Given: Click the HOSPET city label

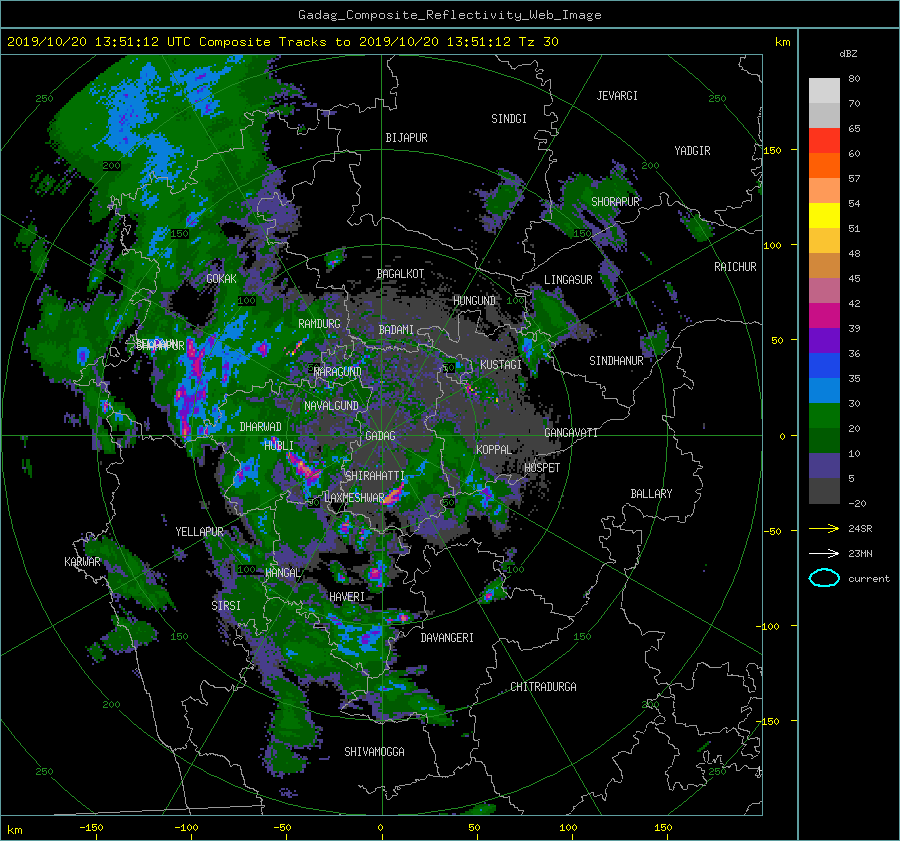Looking at the screenshot, I should pyautogui.click(x=542, y=468).
